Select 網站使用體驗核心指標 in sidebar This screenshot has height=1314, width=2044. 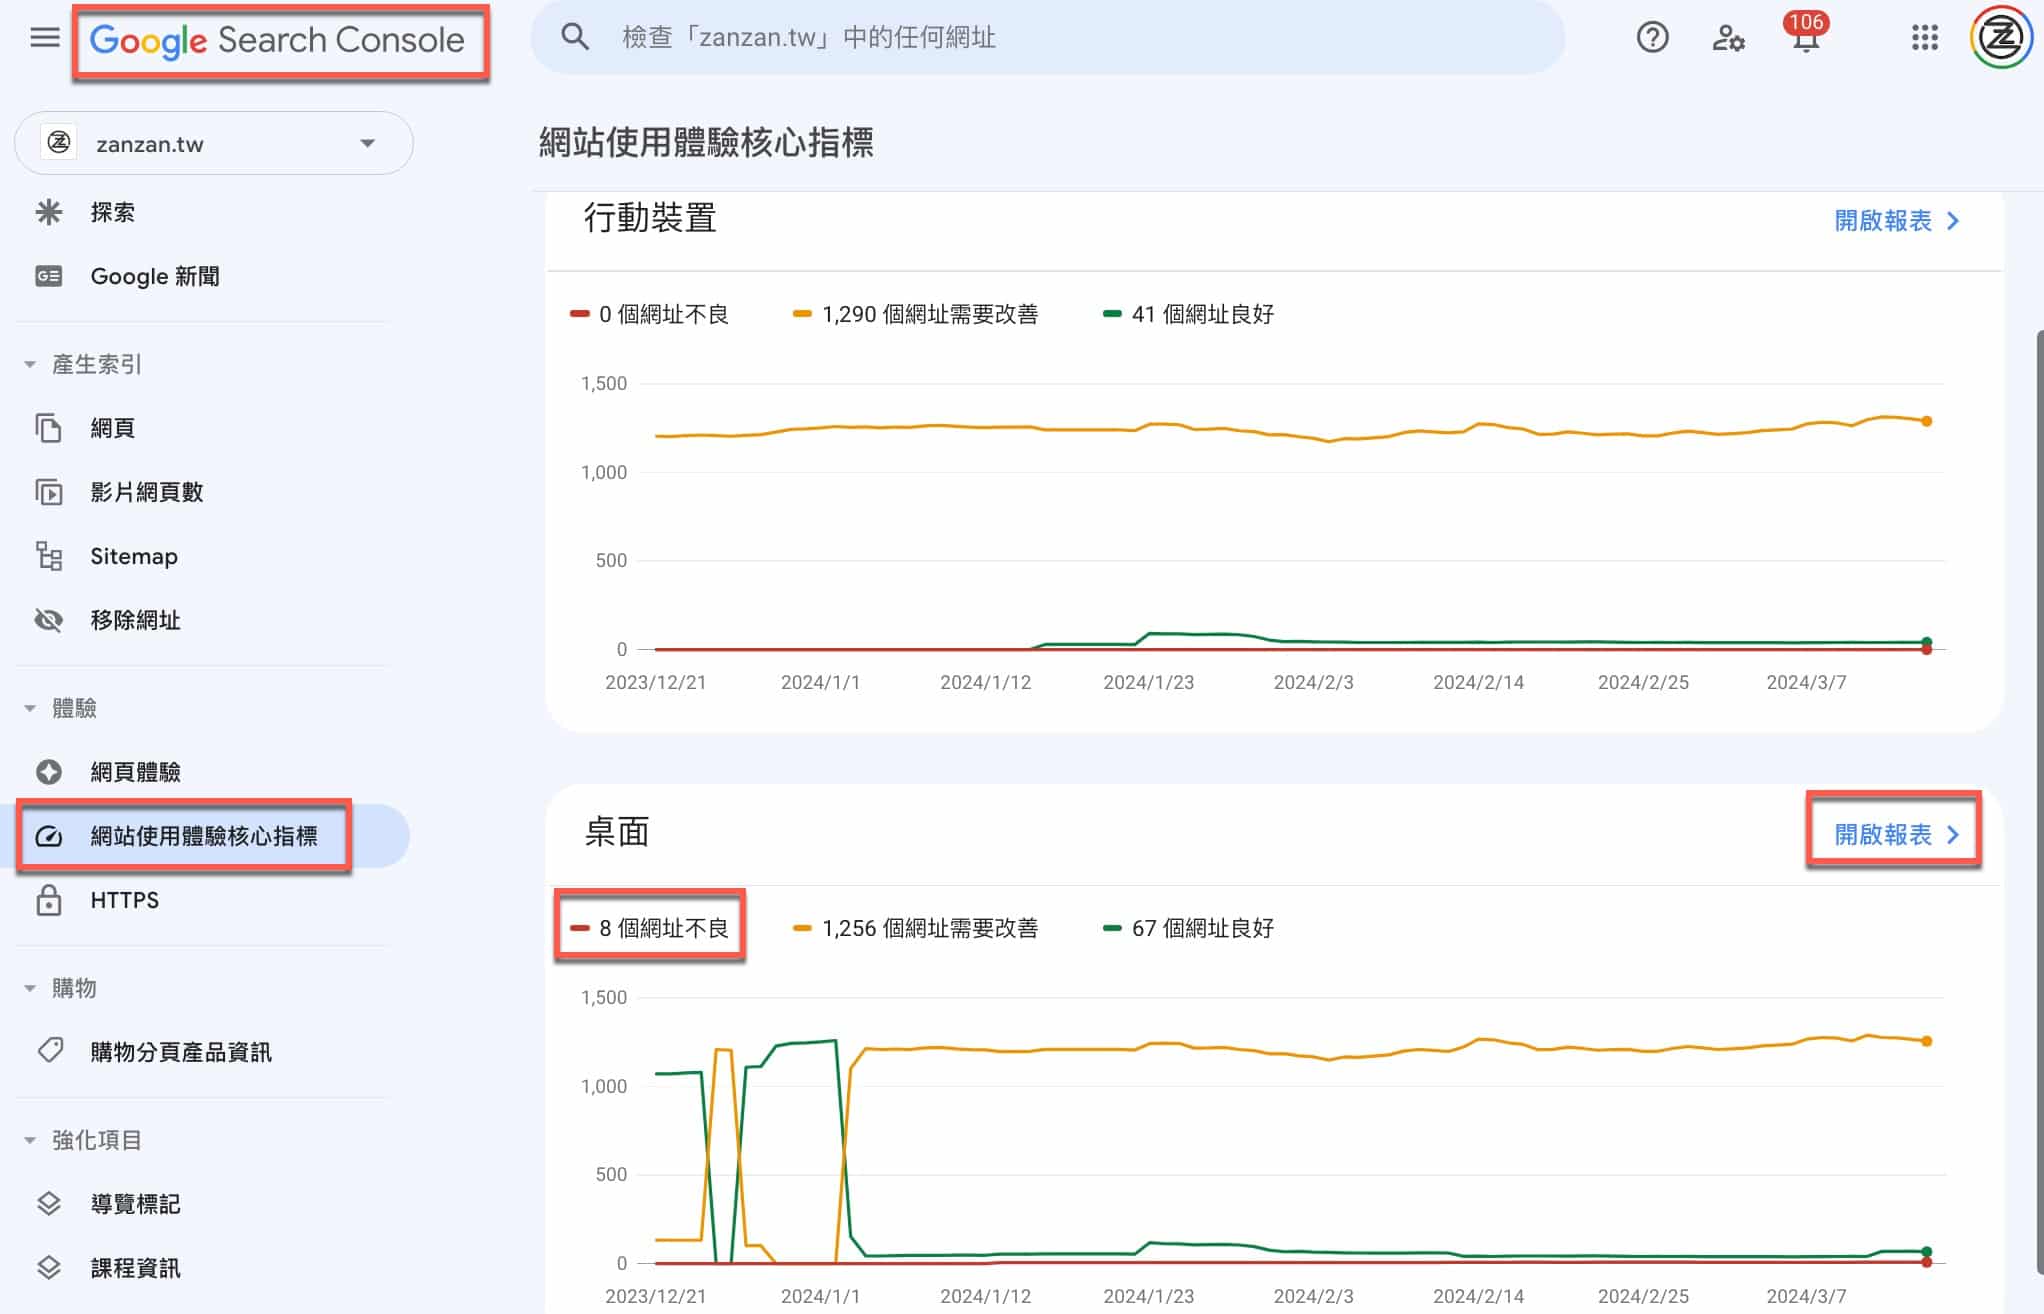[x=204, y=836]
